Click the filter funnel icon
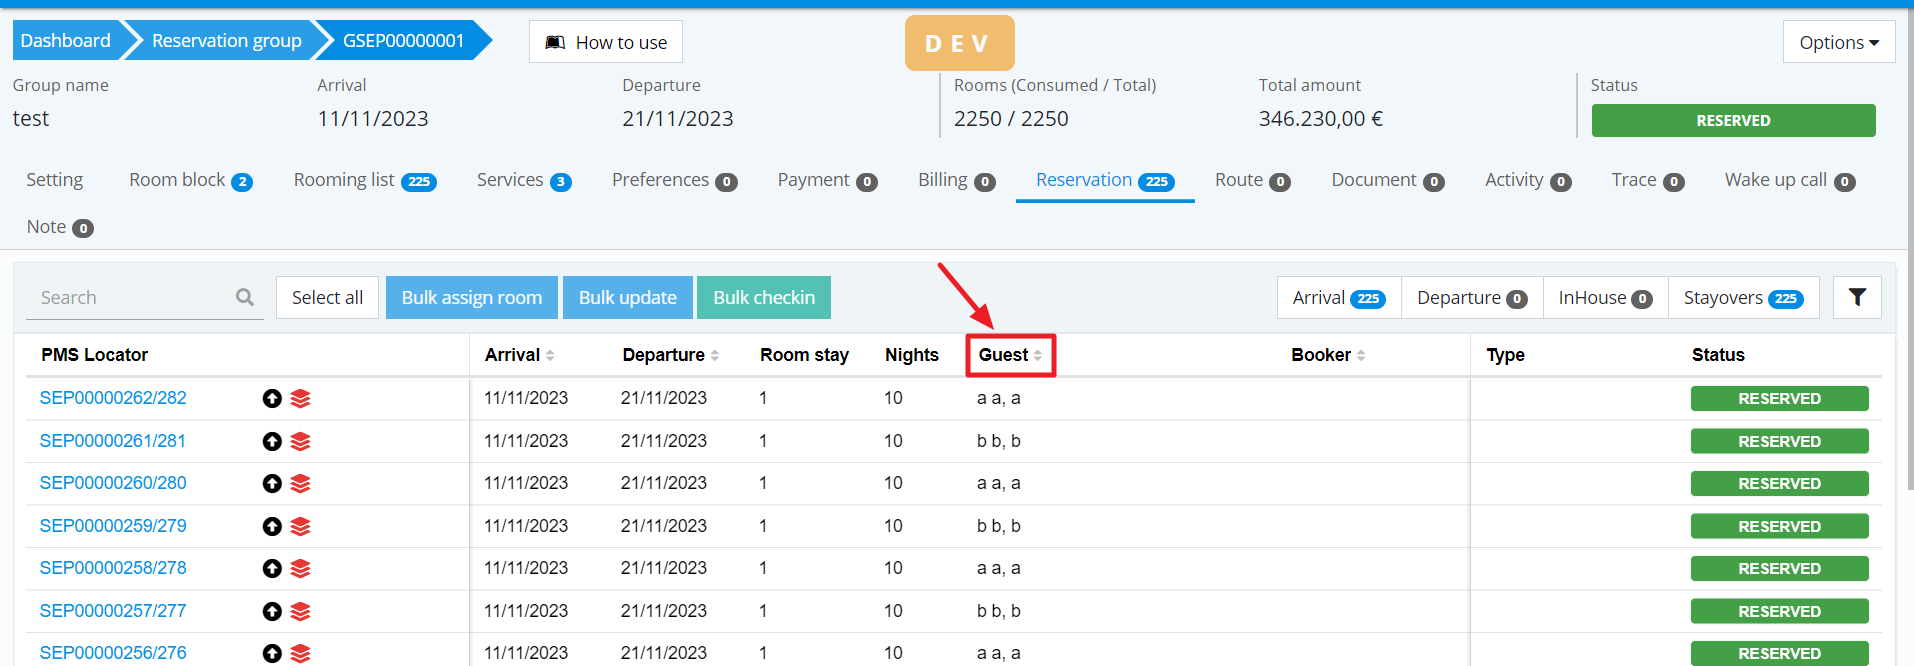 pyautogui.click(x=1857, y=297)
